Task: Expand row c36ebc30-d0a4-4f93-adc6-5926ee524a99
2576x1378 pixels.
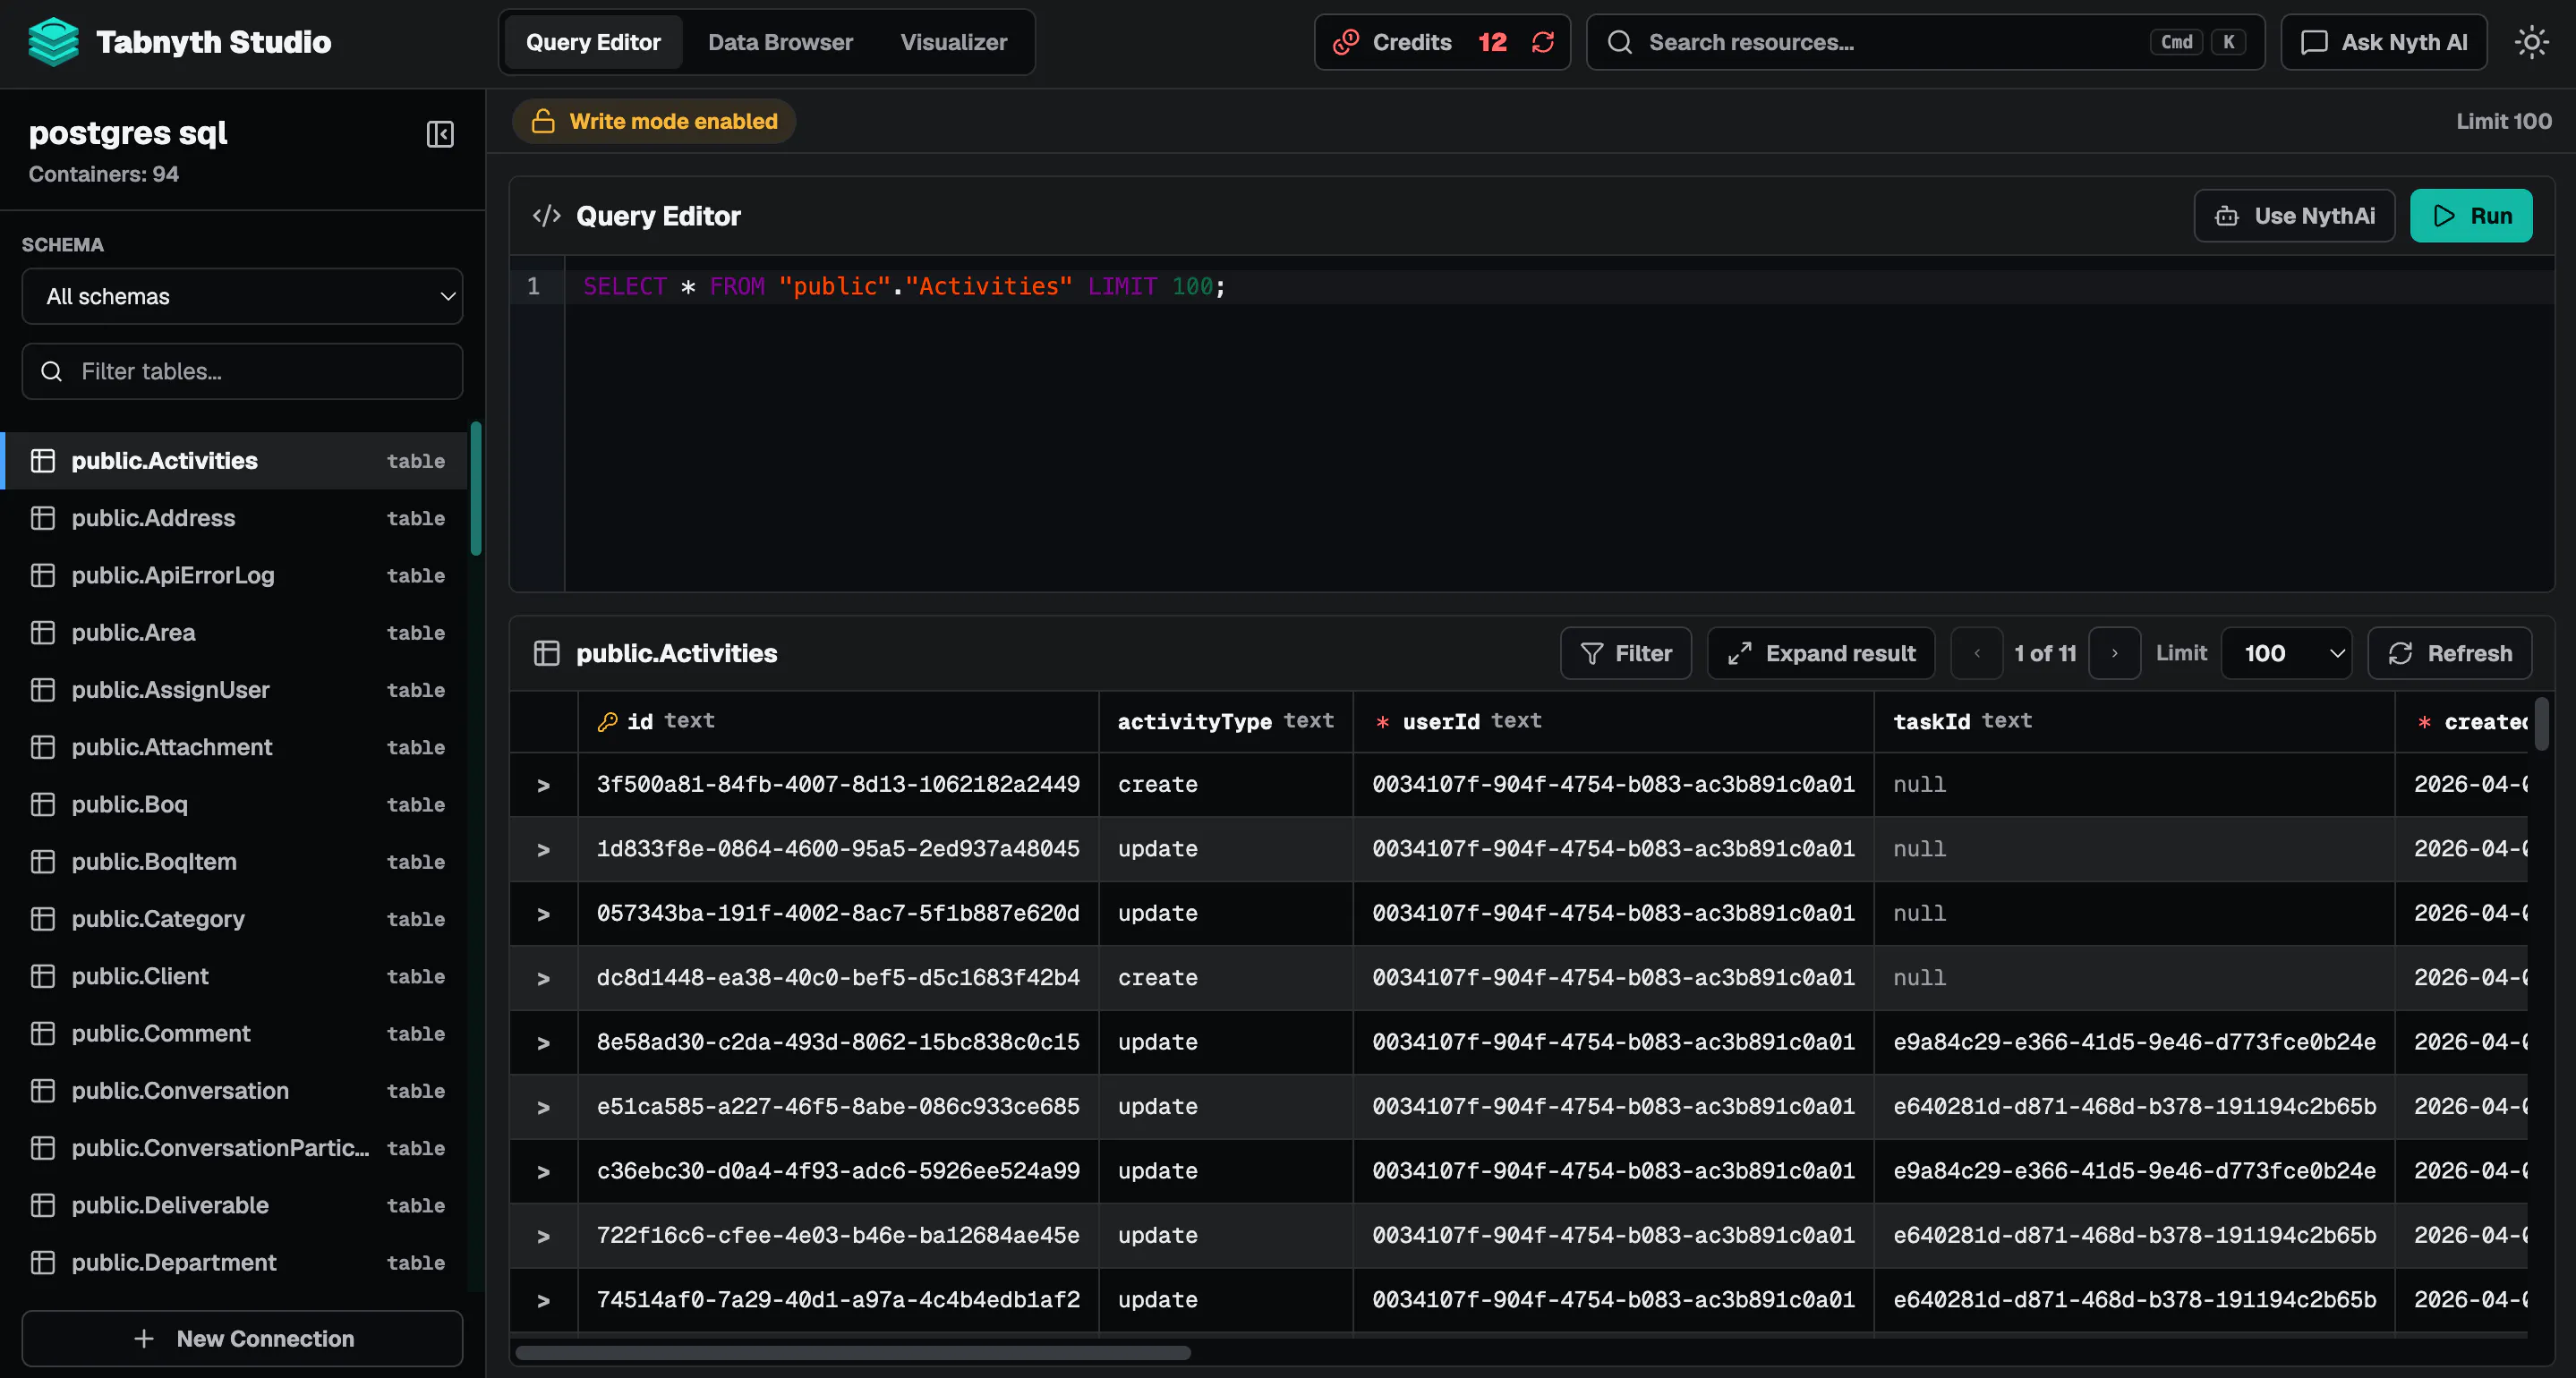Action: tap(543, 1171)
